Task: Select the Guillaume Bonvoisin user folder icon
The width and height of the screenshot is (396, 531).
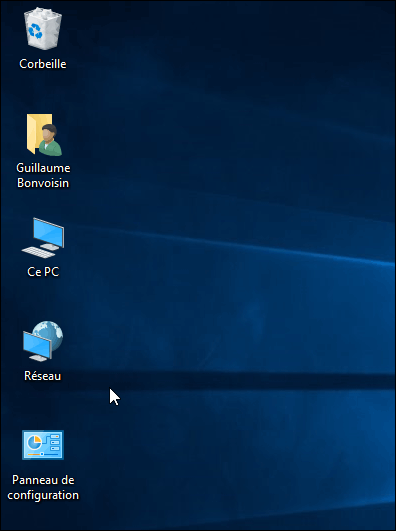Action: [44, 135]
